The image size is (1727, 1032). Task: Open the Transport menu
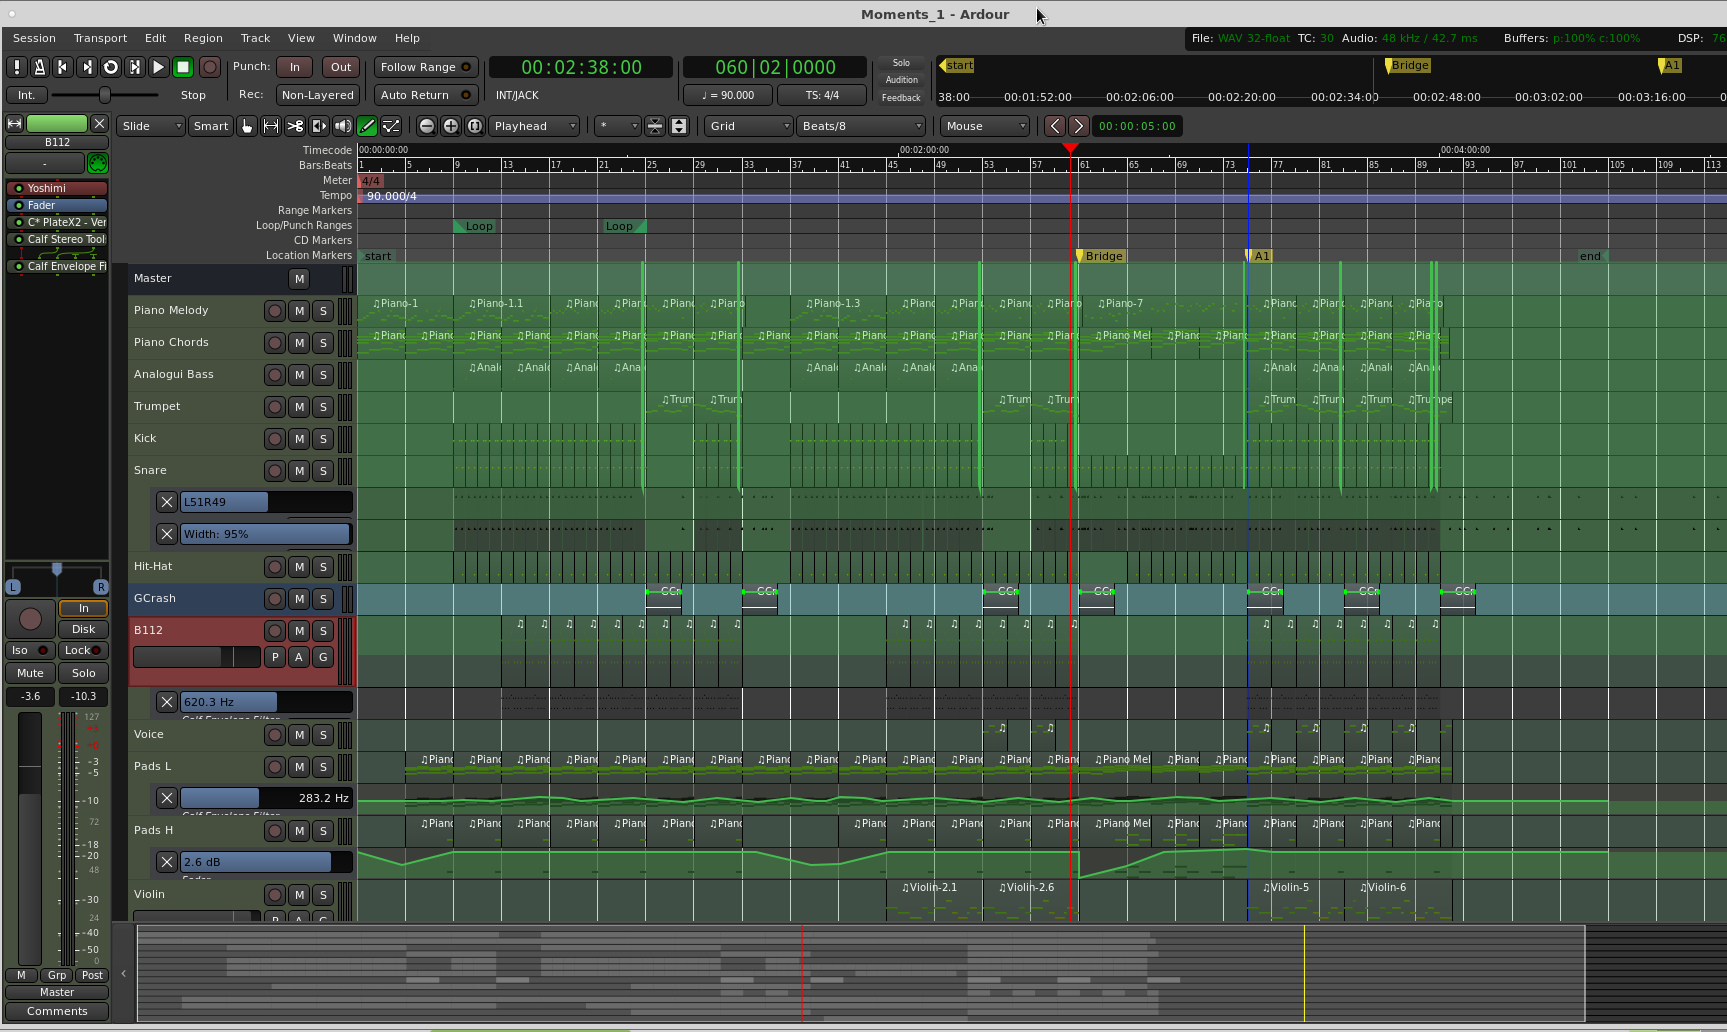(100, 38)
